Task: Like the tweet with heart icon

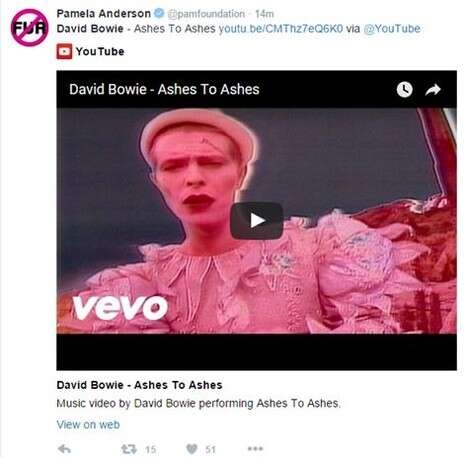Action: click(x=192, y=449)
